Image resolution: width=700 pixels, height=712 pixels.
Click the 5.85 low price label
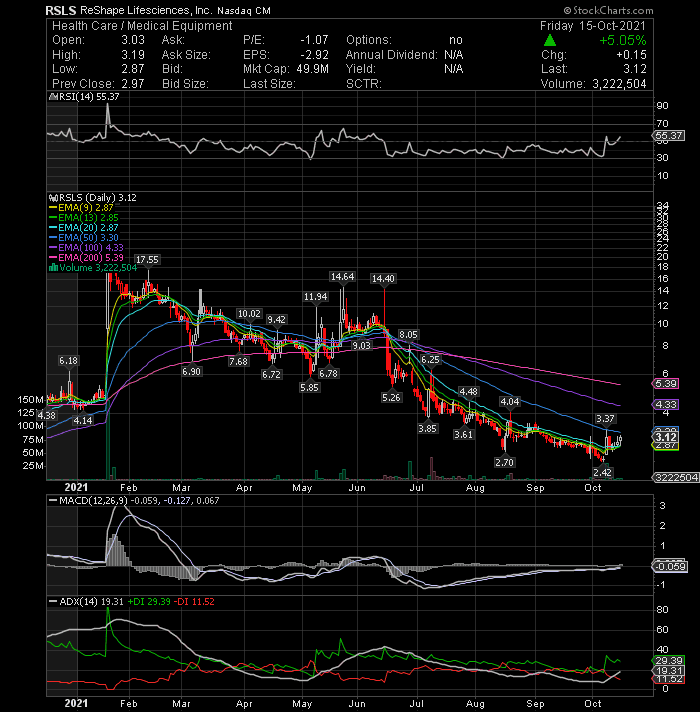[309, 388]
